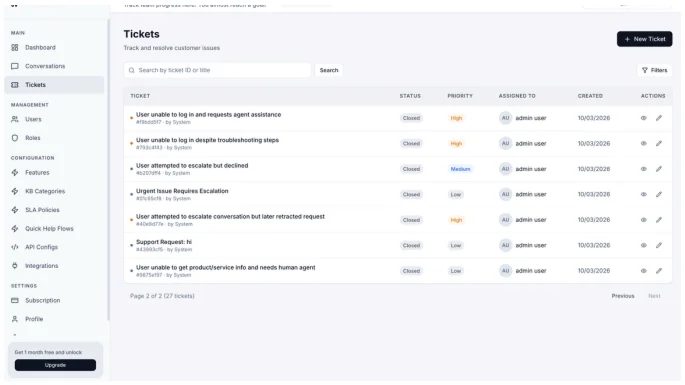Click High priority badge of 'later retracted request' ticket
The image size is (685, 385).
click(456, 220)
